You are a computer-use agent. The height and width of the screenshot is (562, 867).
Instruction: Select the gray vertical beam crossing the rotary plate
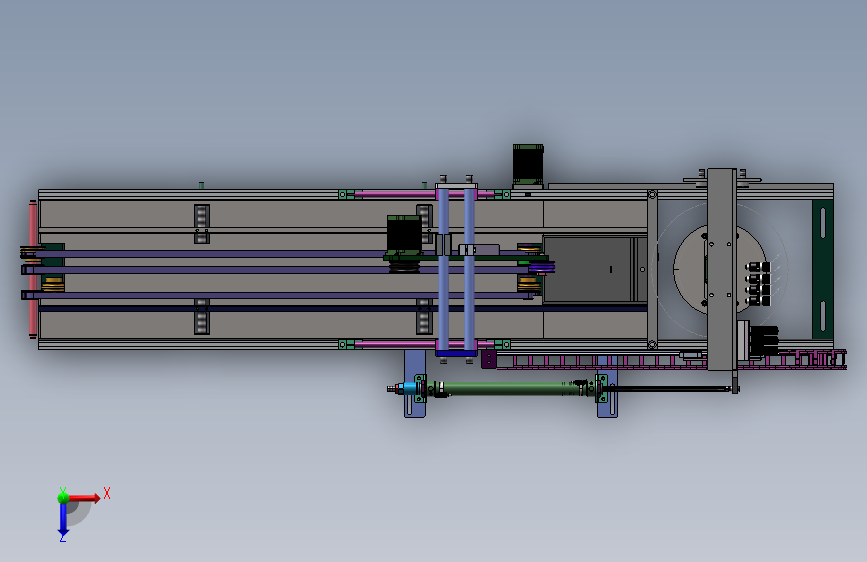pyautogui.click(x=722, y=269)
